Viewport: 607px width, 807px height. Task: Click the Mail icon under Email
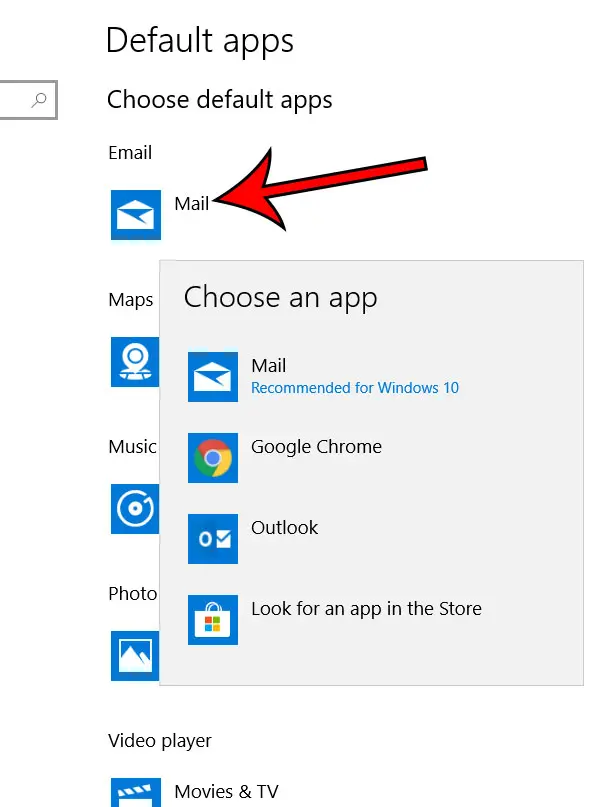click(x=136, y=215)
